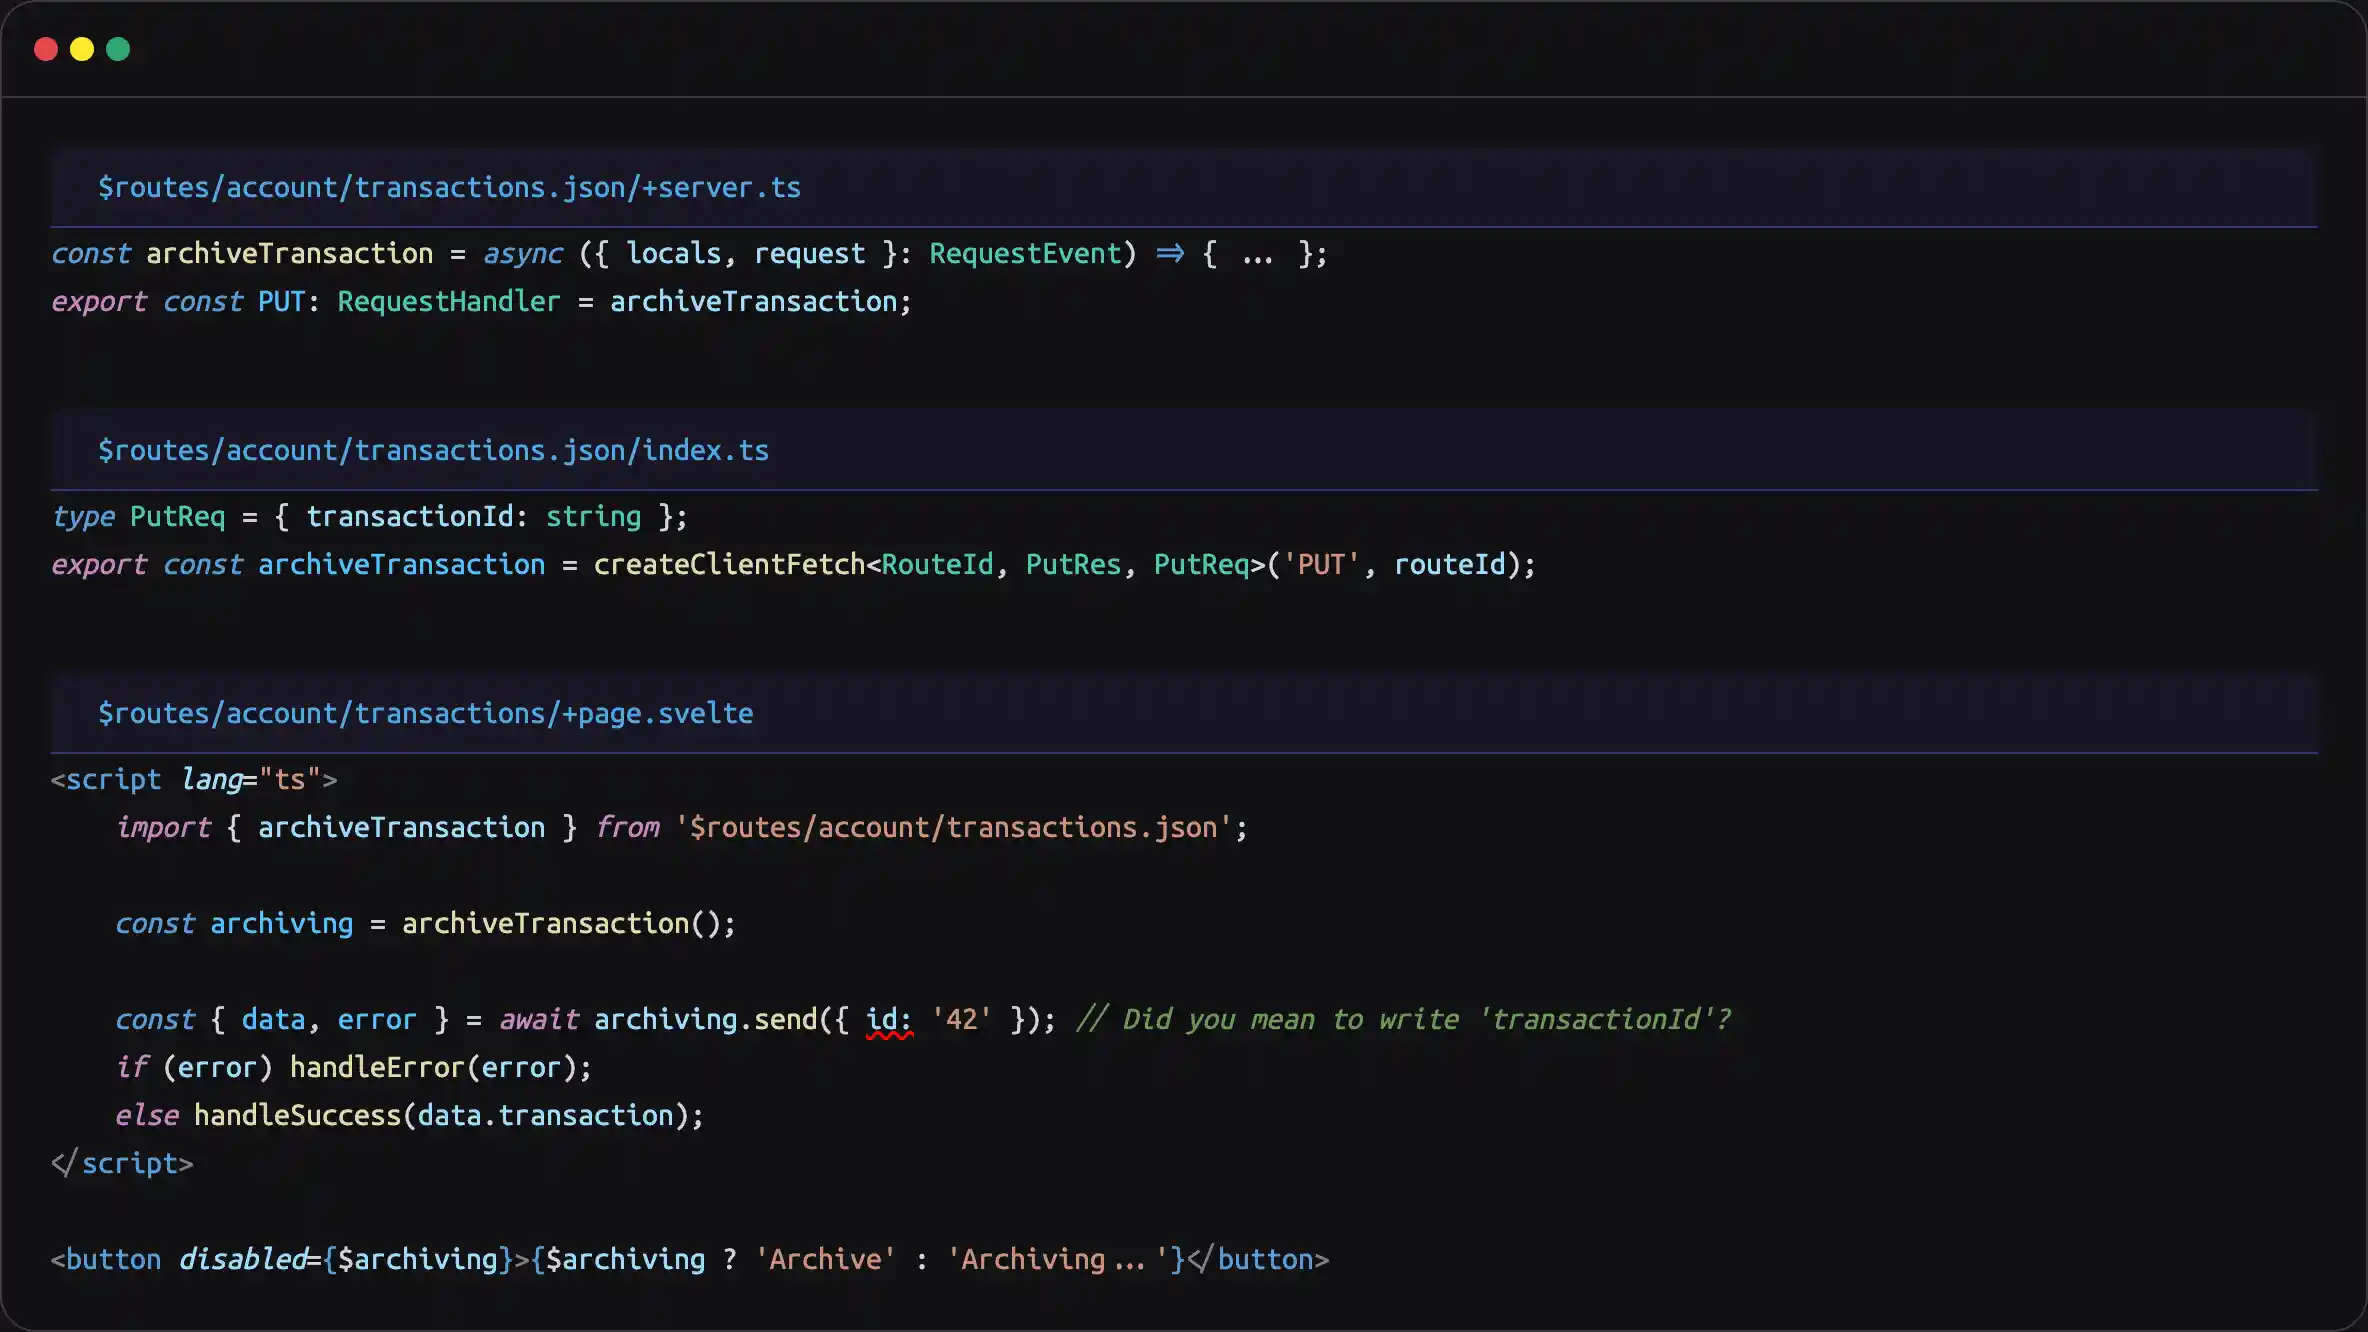2368x1332 pixels.
Task: Click the archiveTransaction import statement
Action: 400,827
